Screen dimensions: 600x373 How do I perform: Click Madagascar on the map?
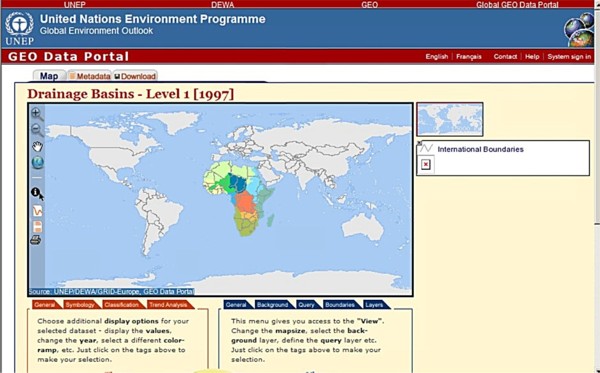pos(270,220)
